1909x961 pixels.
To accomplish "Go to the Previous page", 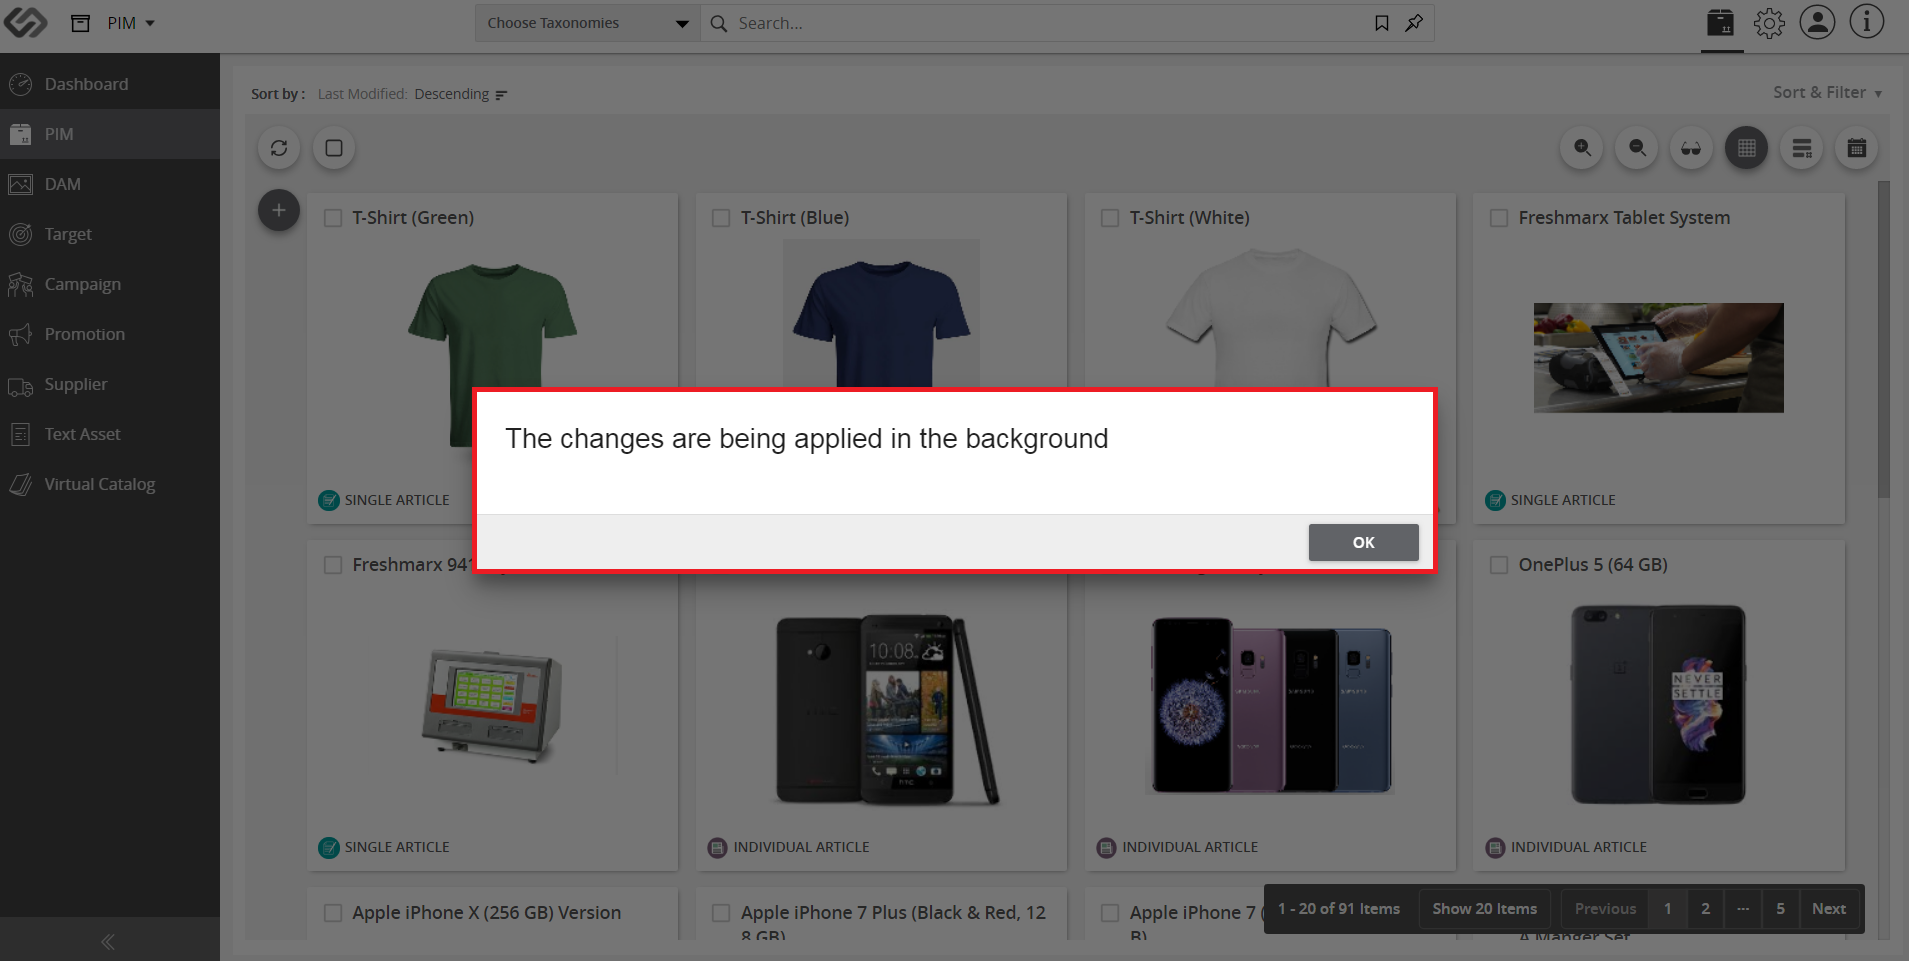I will point(1605,909).
